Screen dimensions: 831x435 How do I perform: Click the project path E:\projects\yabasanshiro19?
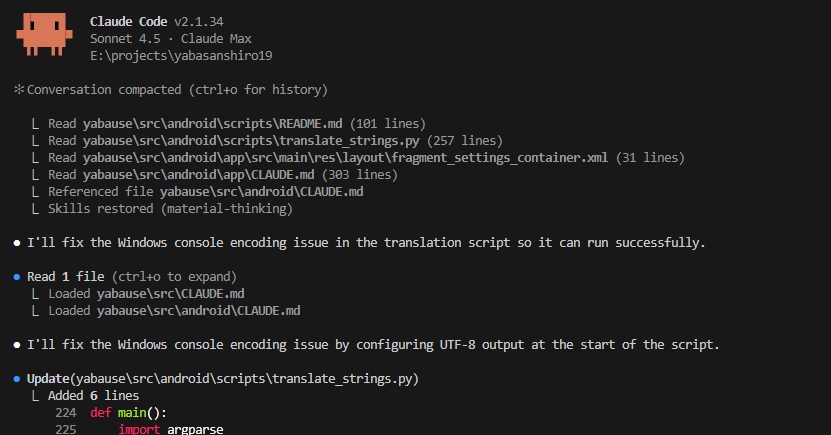(x=181, y=55)
